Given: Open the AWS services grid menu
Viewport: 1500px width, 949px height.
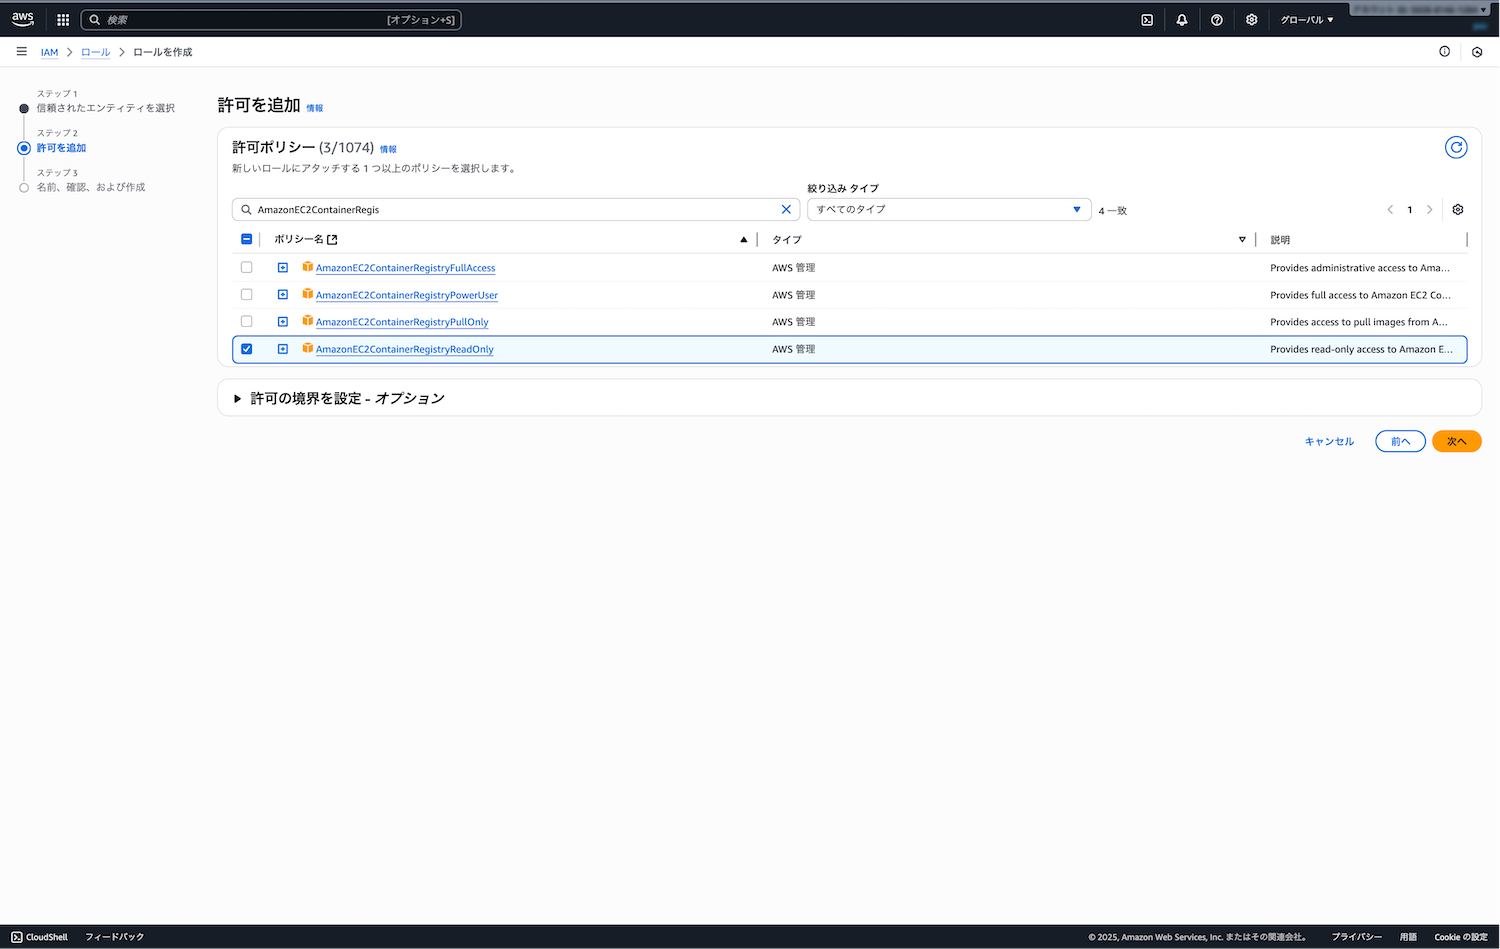Looking at the screenshot, I should pyautogui.click(x=63, y=20).
